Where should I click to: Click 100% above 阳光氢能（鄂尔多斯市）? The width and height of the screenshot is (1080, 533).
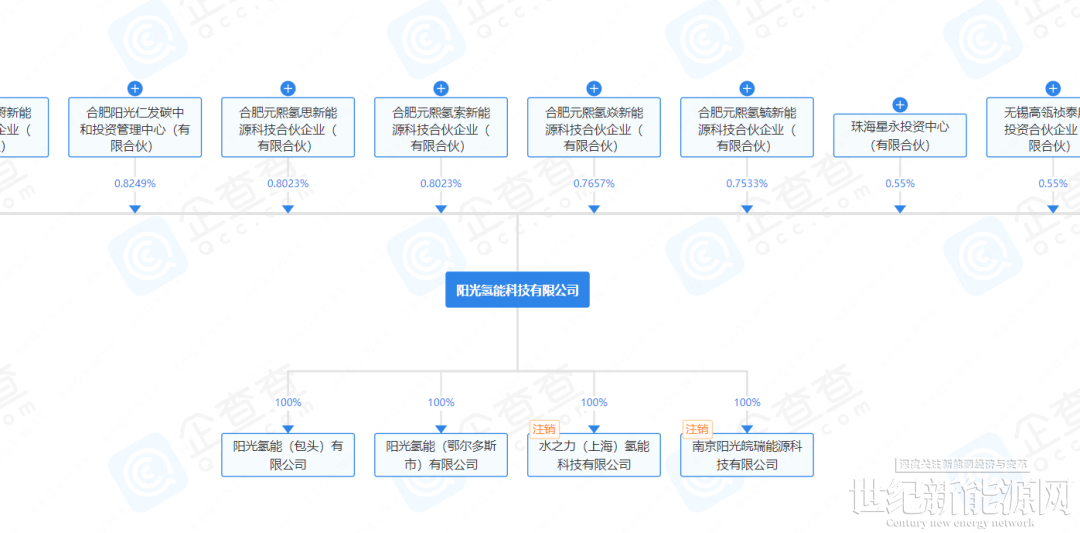coord(441,403)
